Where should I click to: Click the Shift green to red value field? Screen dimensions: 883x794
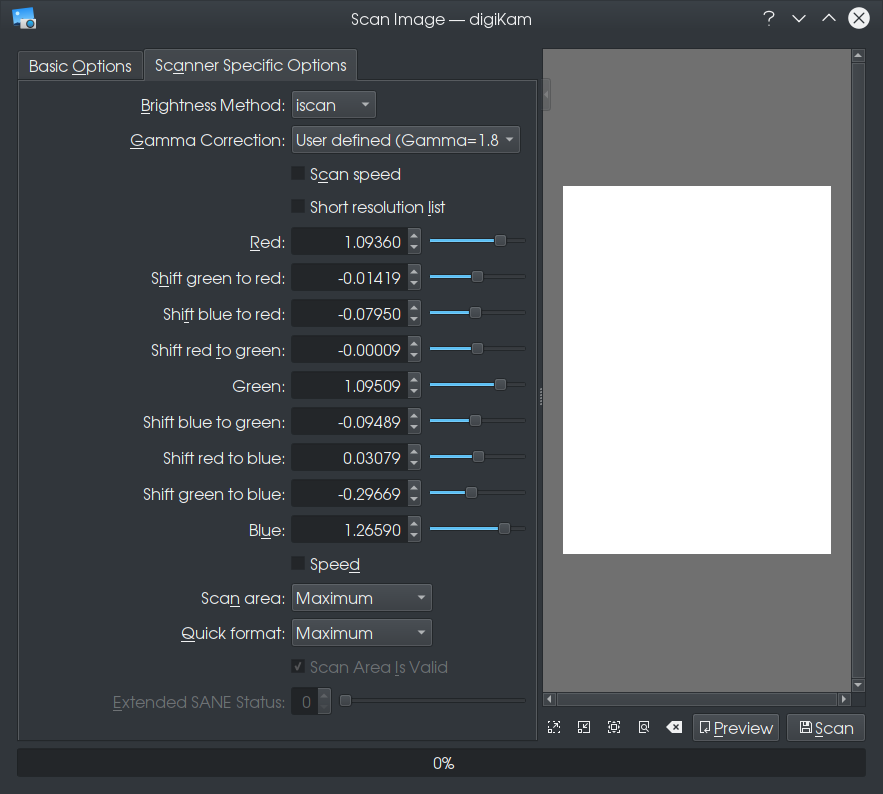click(x=350, y=278)
